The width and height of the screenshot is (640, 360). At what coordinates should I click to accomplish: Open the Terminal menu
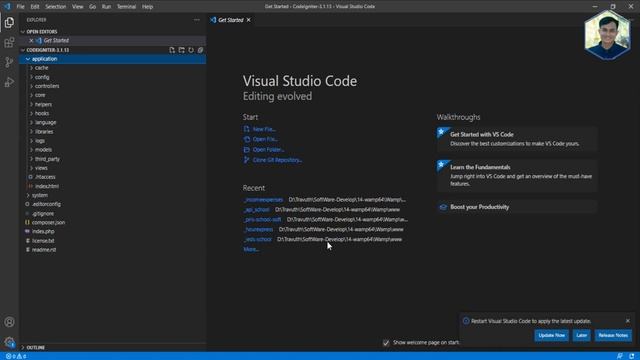[127, 7]
